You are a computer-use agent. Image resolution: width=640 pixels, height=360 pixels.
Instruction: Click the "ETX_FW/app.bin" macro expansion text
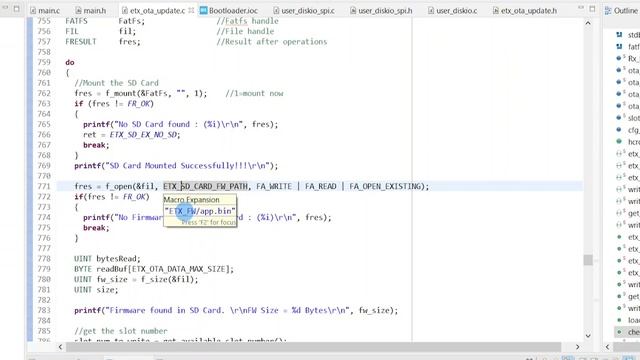200,211
